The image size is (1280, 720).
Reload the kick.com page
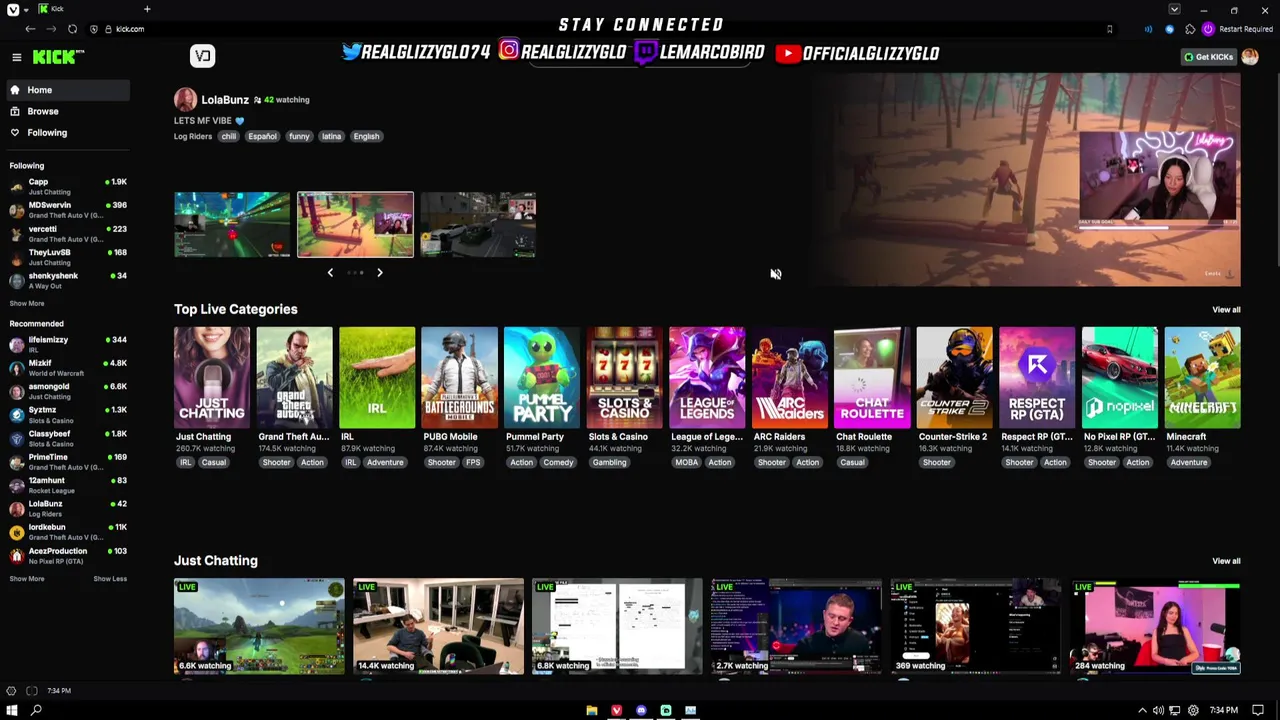72,29
